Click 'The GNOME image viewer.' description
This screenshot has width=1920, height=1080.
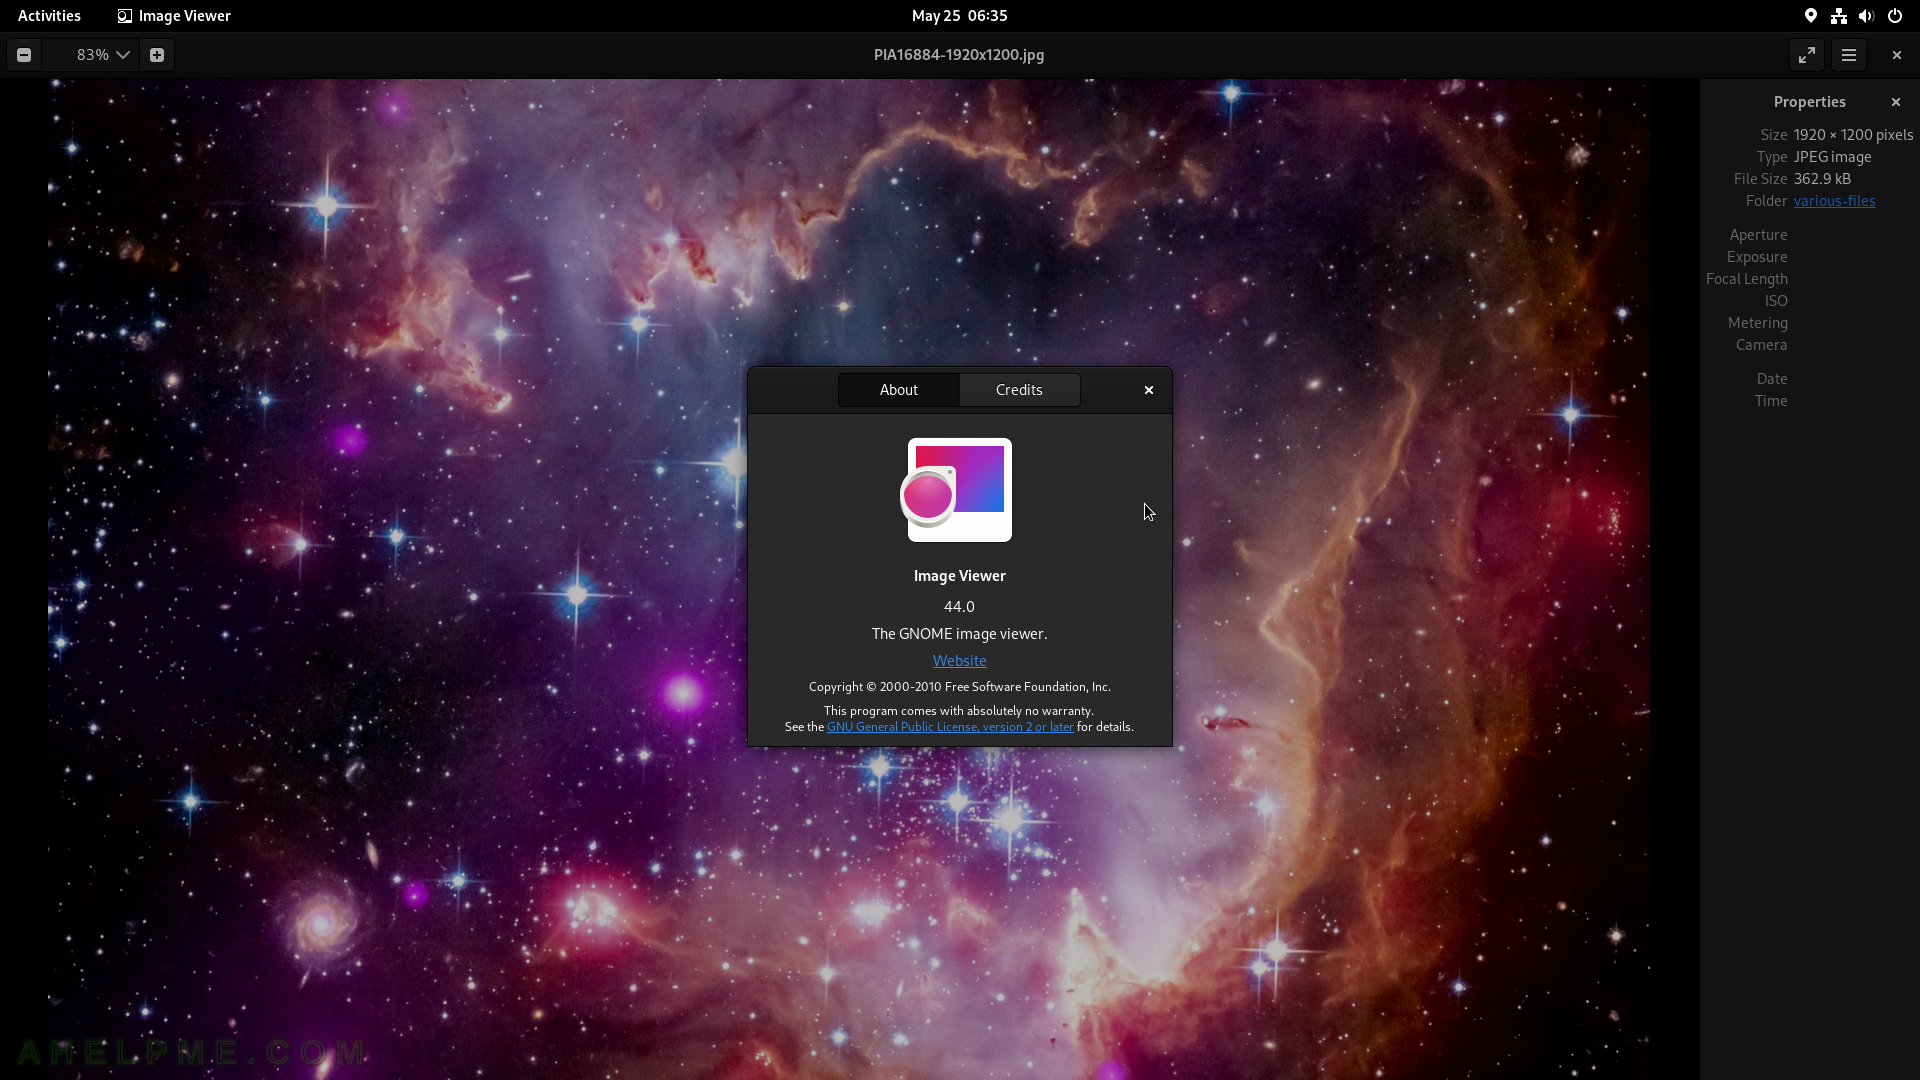tap(959, 634)
